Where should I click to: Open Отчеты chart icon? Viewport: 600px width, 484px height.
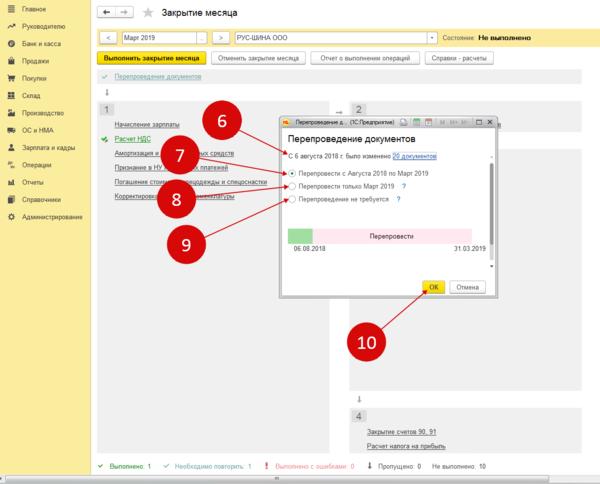click(11, 182)
